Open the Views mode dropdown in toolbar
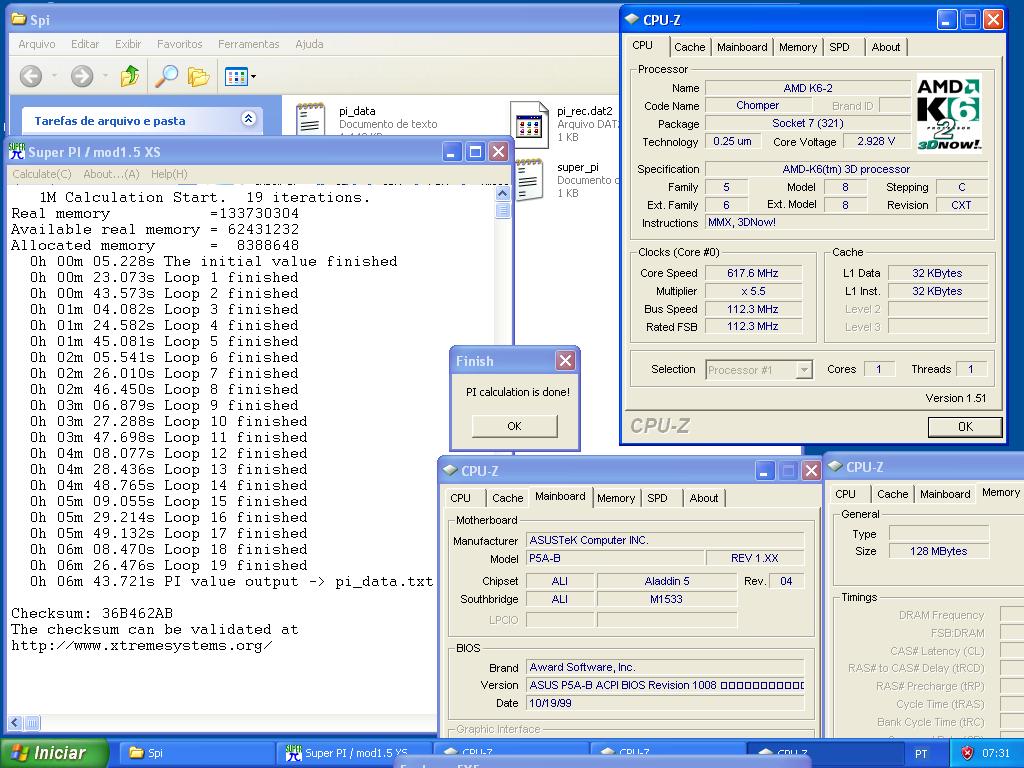This screenshot has height=768, width=1024. point(240,76)
